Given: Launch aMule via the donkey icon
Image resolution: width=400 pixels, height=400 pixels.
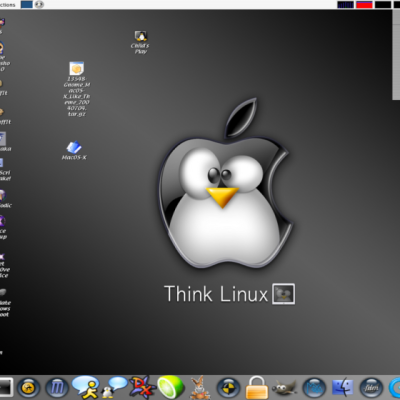Looking at the screenshot, I should (x=200, y=387).
